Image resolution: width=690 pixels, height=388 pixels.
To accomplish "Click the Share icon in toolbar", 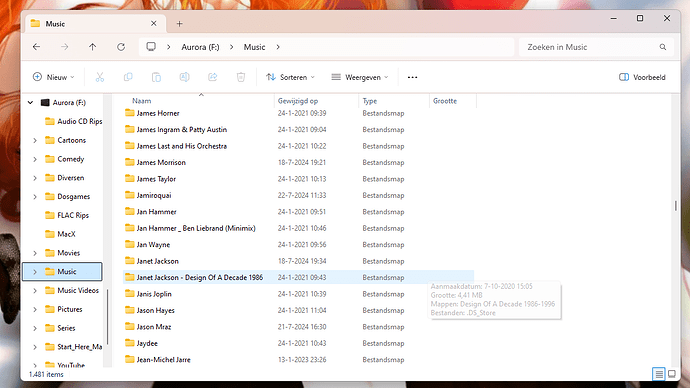I will 213,77.
